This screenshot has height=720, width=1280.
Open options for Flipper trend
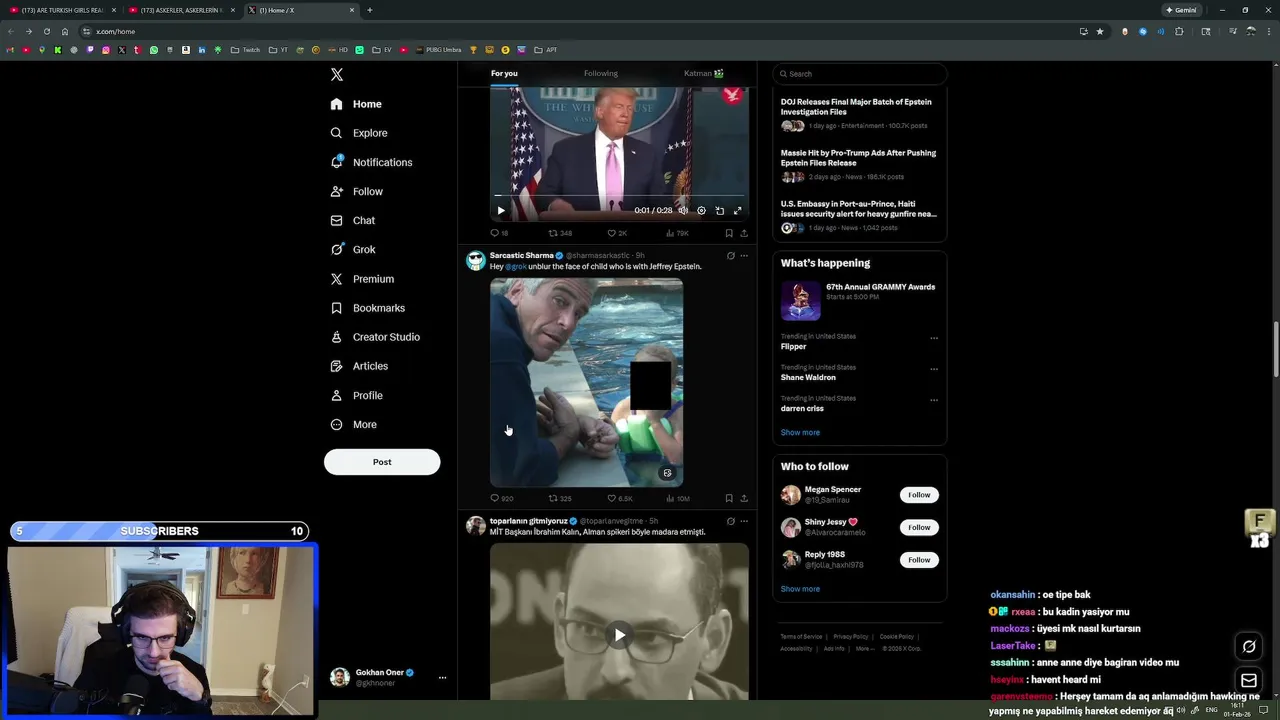tap(934, 338)
